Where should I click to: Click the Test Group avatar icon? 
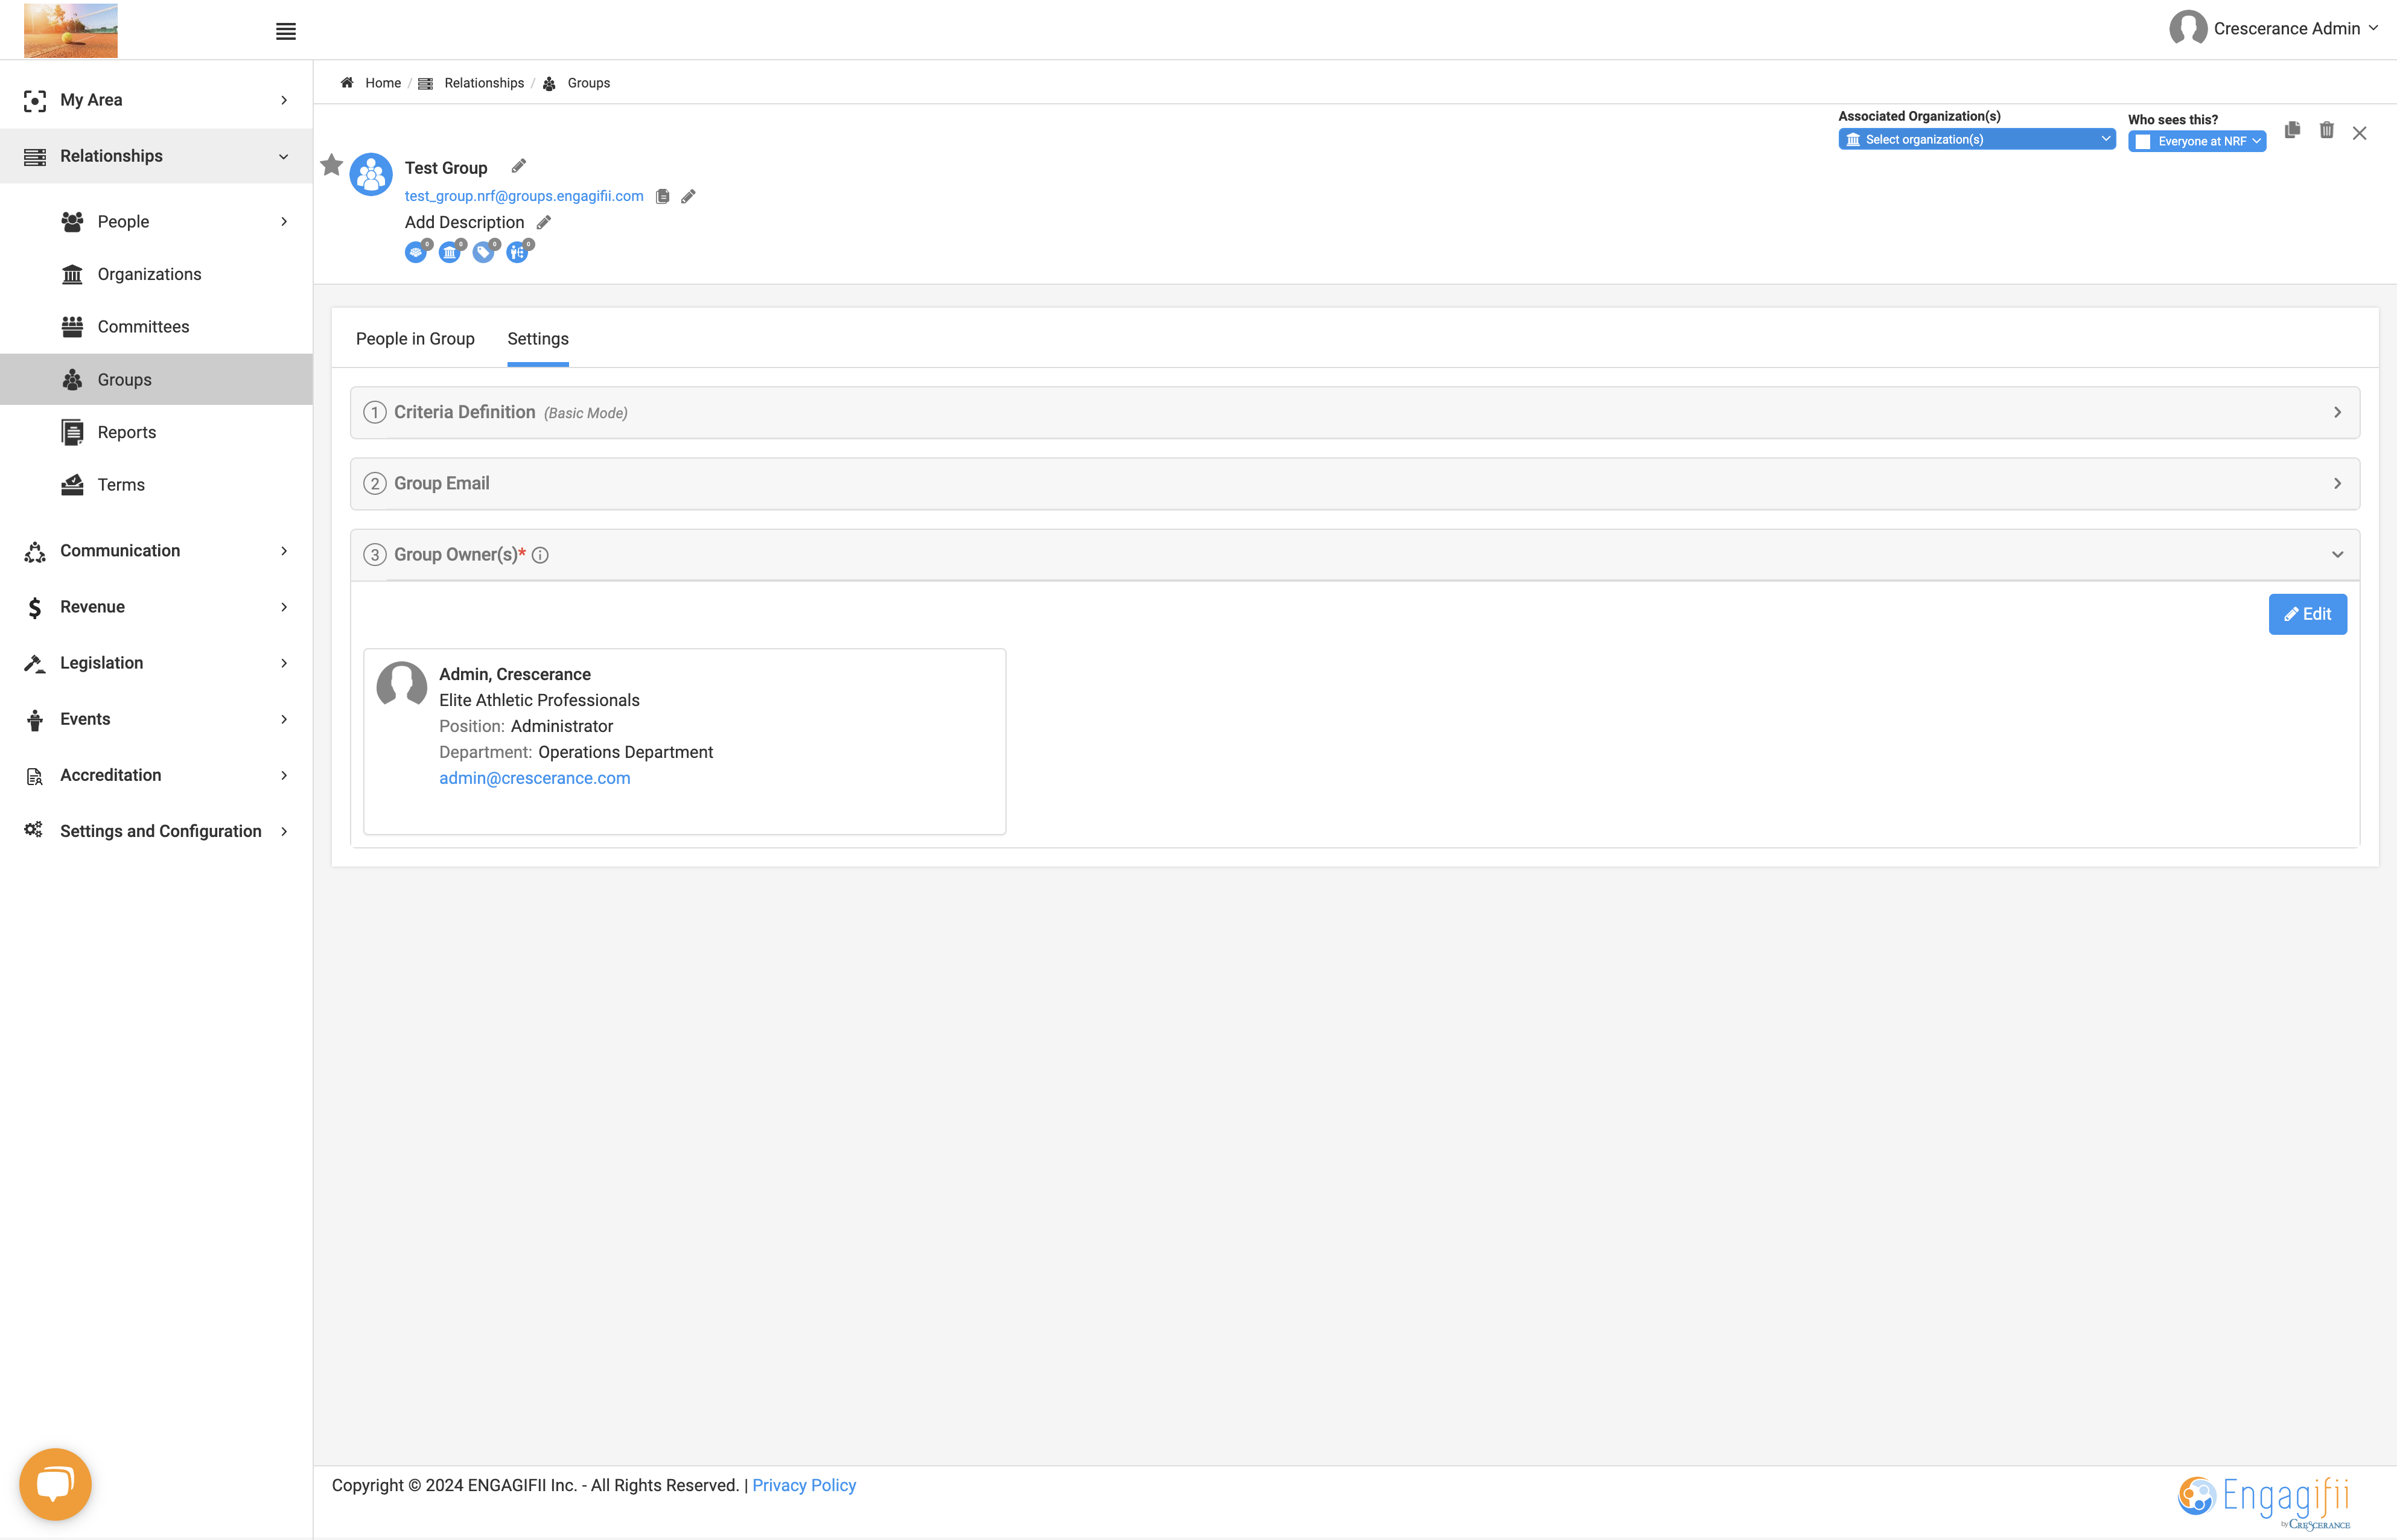371,175
